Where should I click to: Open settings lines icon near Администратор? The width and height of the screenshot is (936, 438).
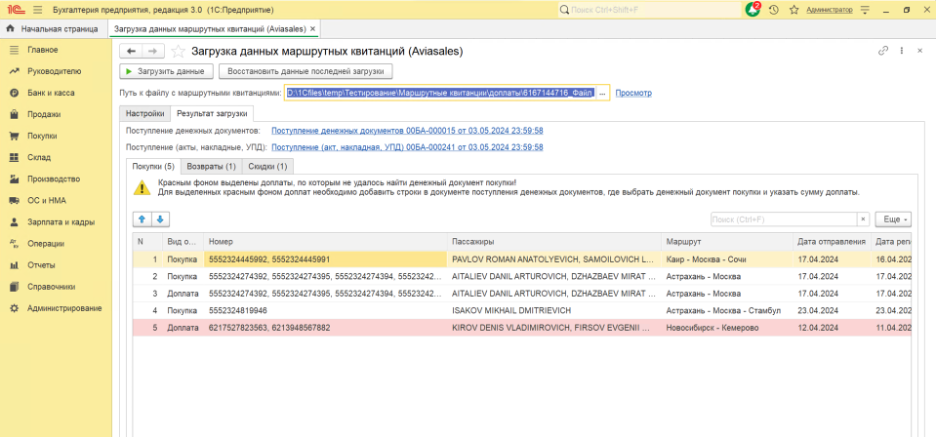coord(866,10)
